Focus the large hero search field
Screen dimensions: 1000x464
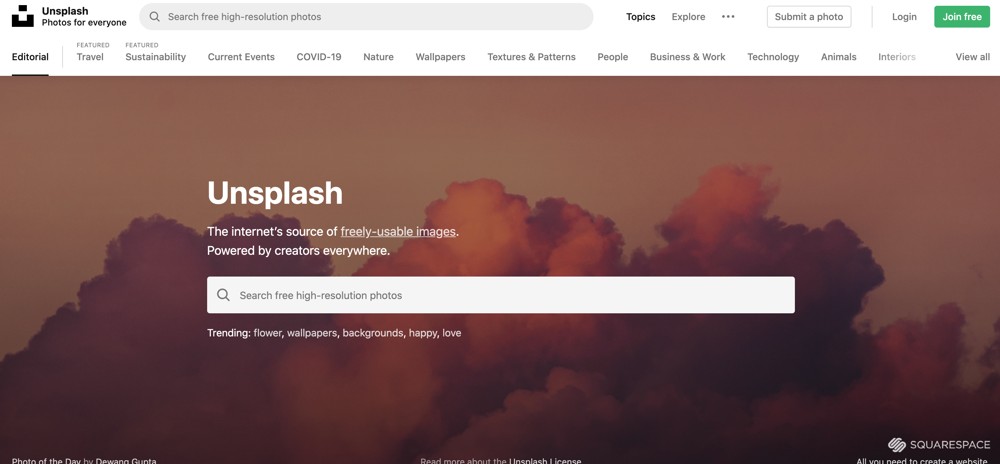pos(501,295)
